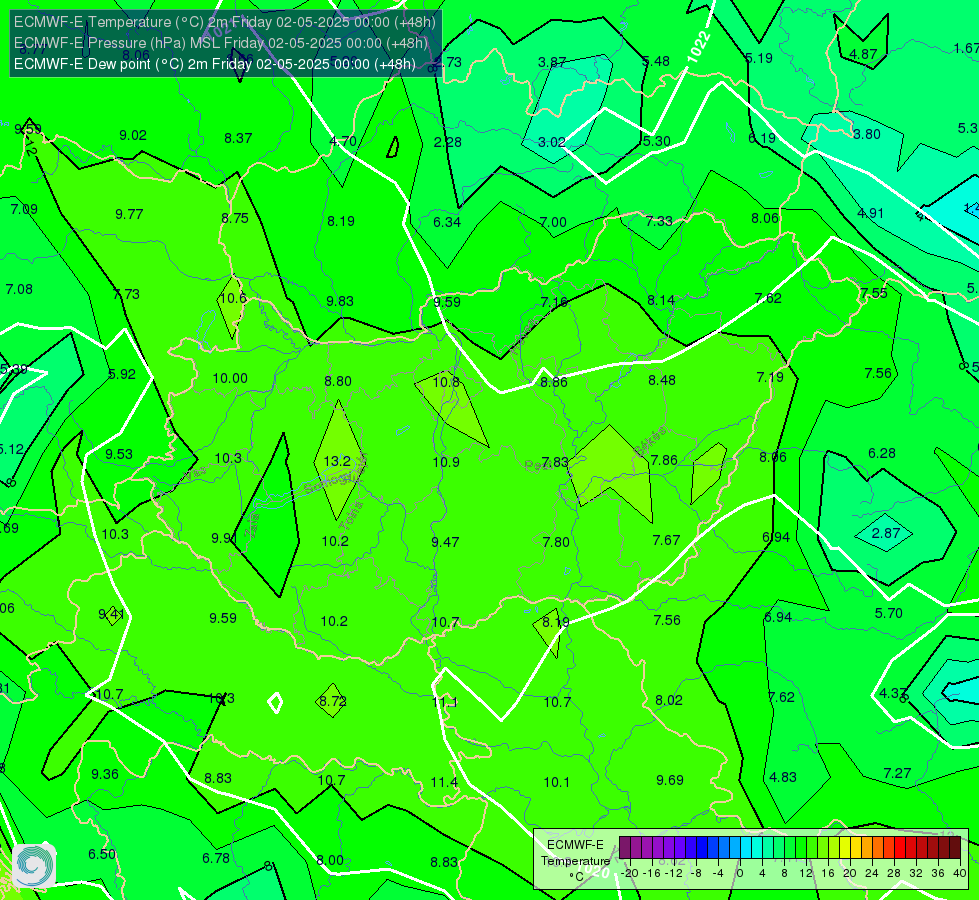Click the 10.1 temperature value
Screen dimensions: 979x900
tap(556, 782)
